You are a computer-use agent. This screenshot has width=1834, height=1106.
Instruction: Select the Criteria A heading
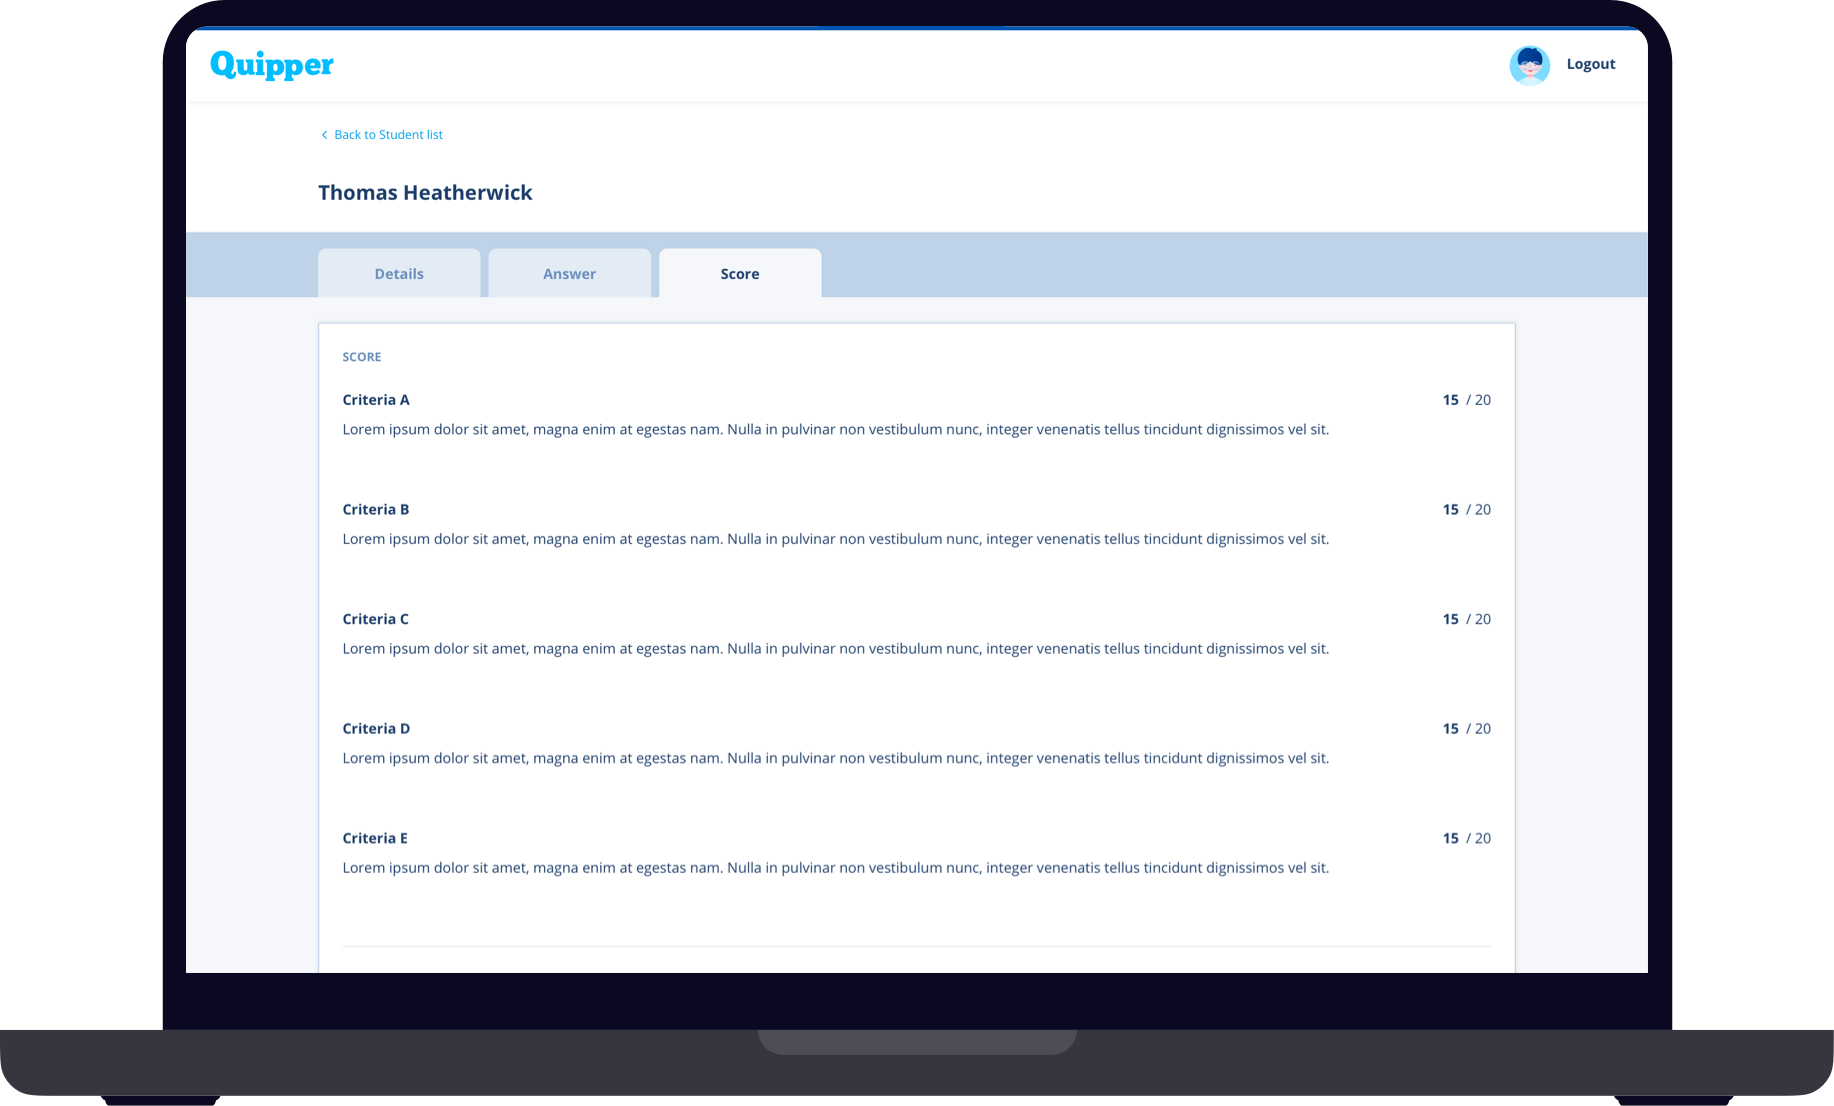[x=376, y=400]
